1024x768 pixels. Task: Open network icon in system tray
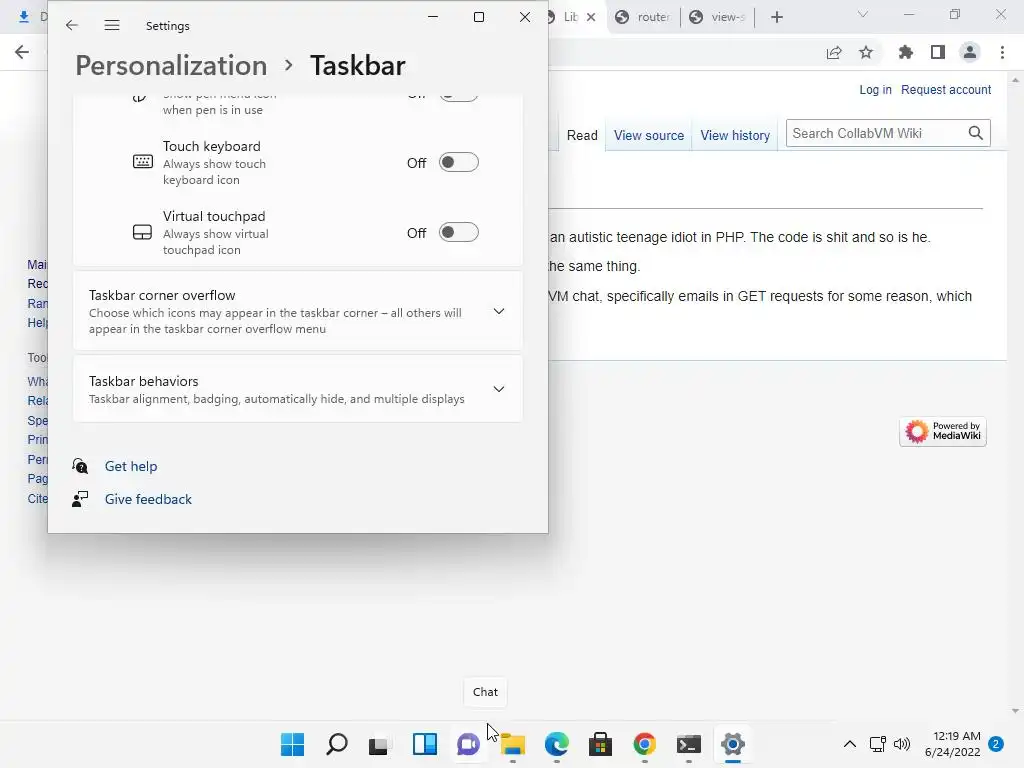878,744
